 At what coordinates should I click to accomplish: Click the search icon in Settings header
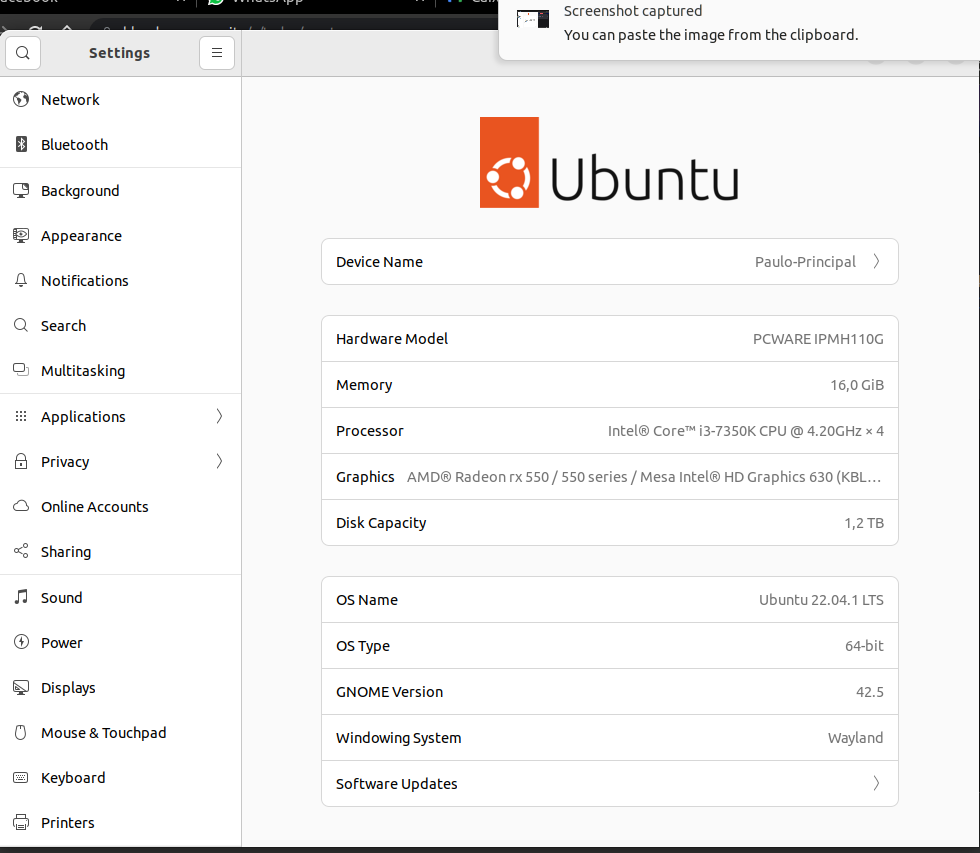pos(23,53)
